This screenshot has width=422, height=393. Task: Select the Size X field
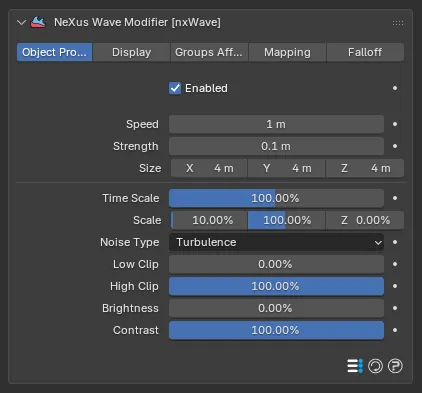[x=209, y=168]
